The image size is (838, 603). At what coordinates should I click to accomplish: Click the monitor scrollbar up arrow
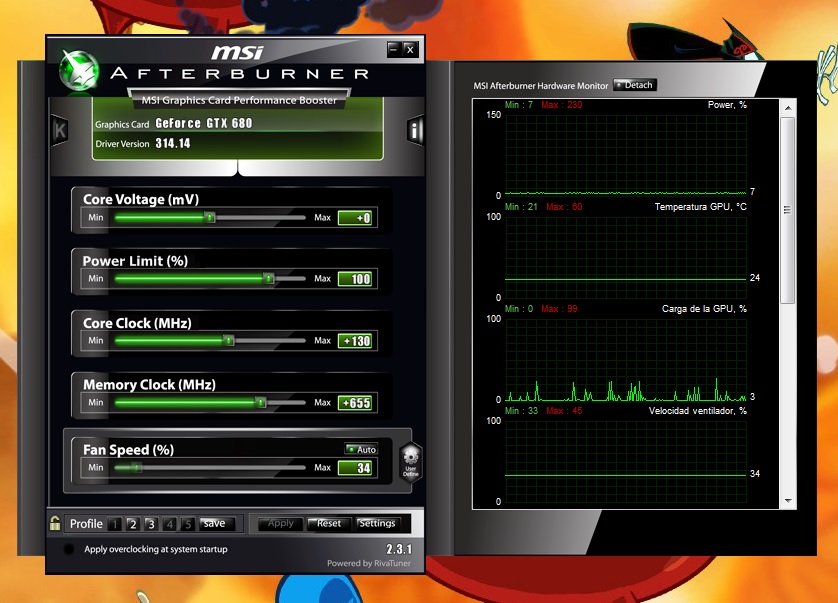coord(788,108)
